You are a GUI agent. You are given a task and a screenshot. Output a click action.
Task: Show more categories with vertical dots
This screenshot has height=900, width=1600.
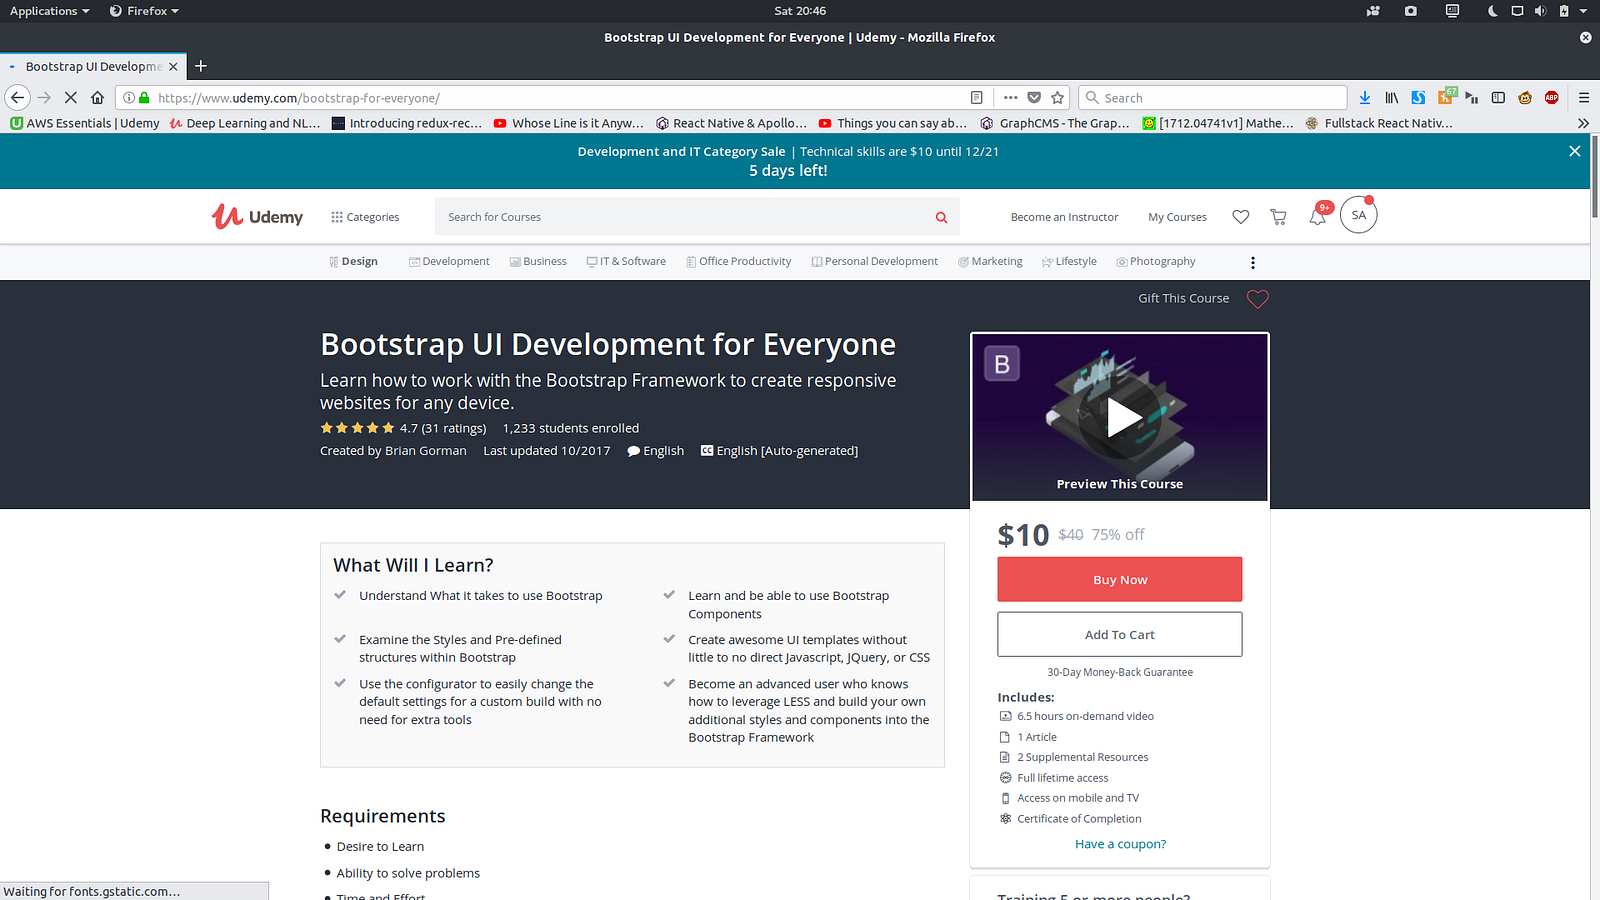click(1253, 262)
